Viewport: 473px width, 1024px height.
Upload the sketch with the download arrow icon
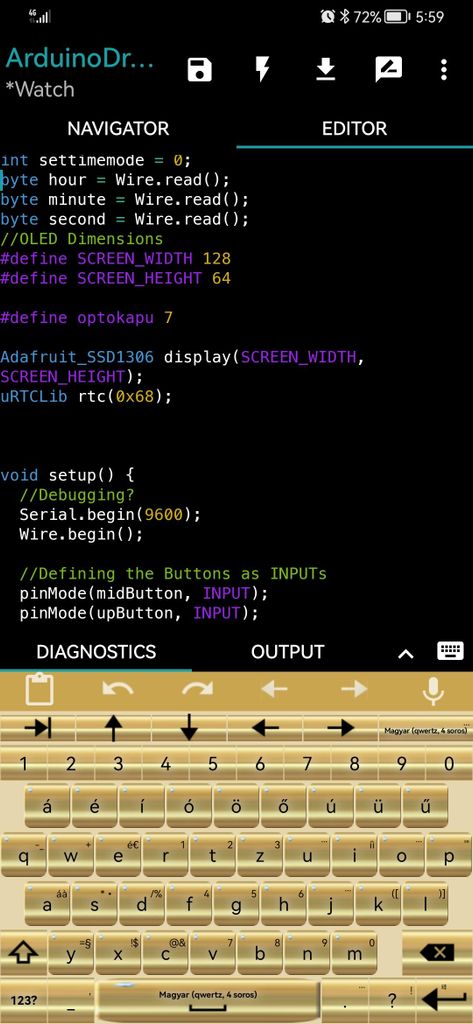326,69
